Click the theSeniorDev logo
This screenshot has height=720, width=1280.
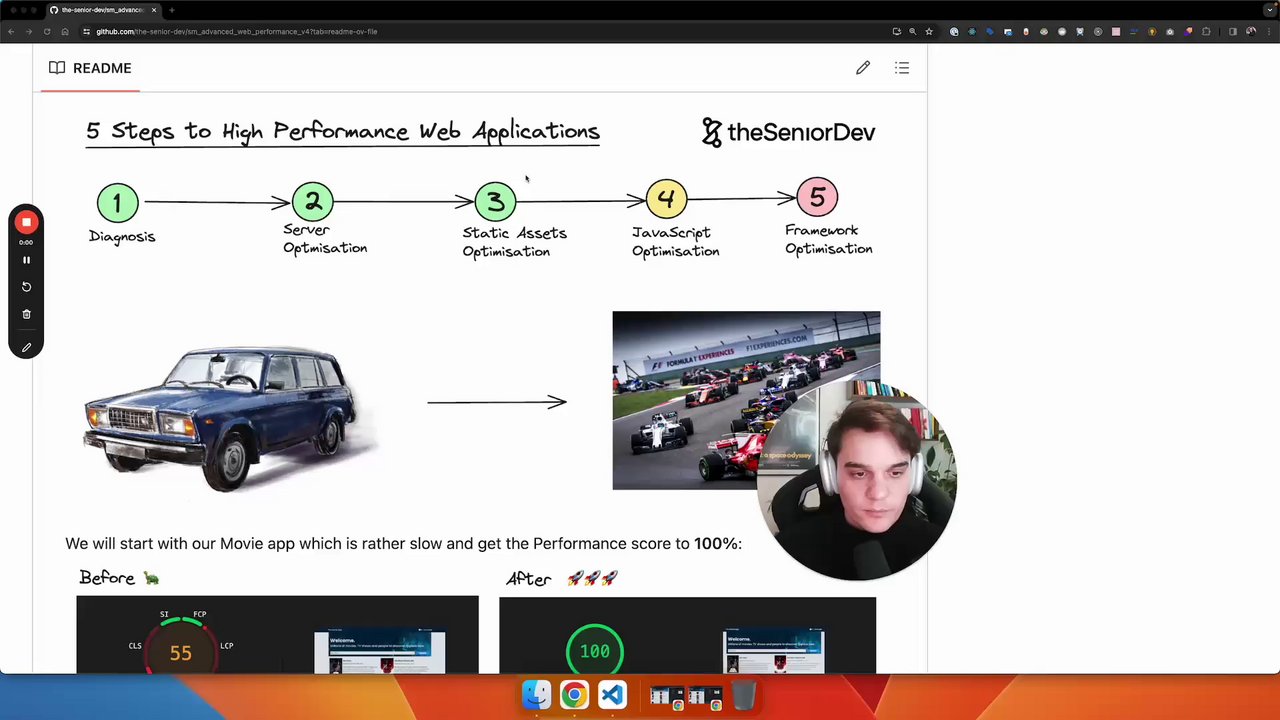(788, 132)
